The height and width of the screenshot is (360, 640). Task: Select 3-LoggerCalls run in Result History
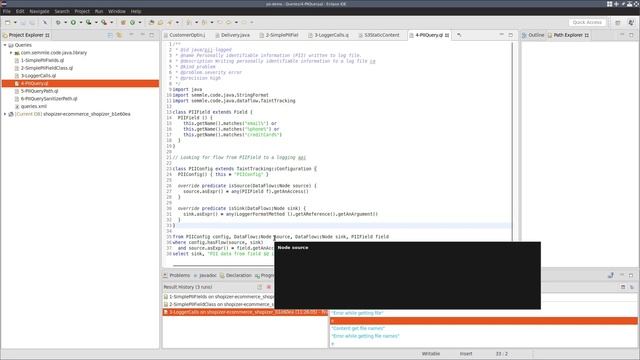click(x=245, y=312)
